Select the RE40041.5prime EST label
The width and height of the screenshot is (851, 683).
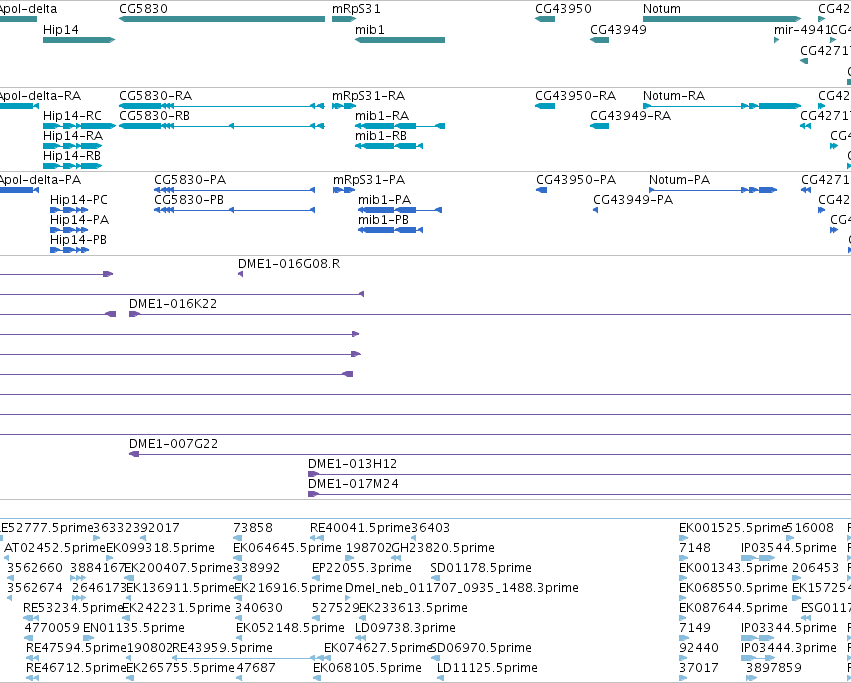[360, 528]
